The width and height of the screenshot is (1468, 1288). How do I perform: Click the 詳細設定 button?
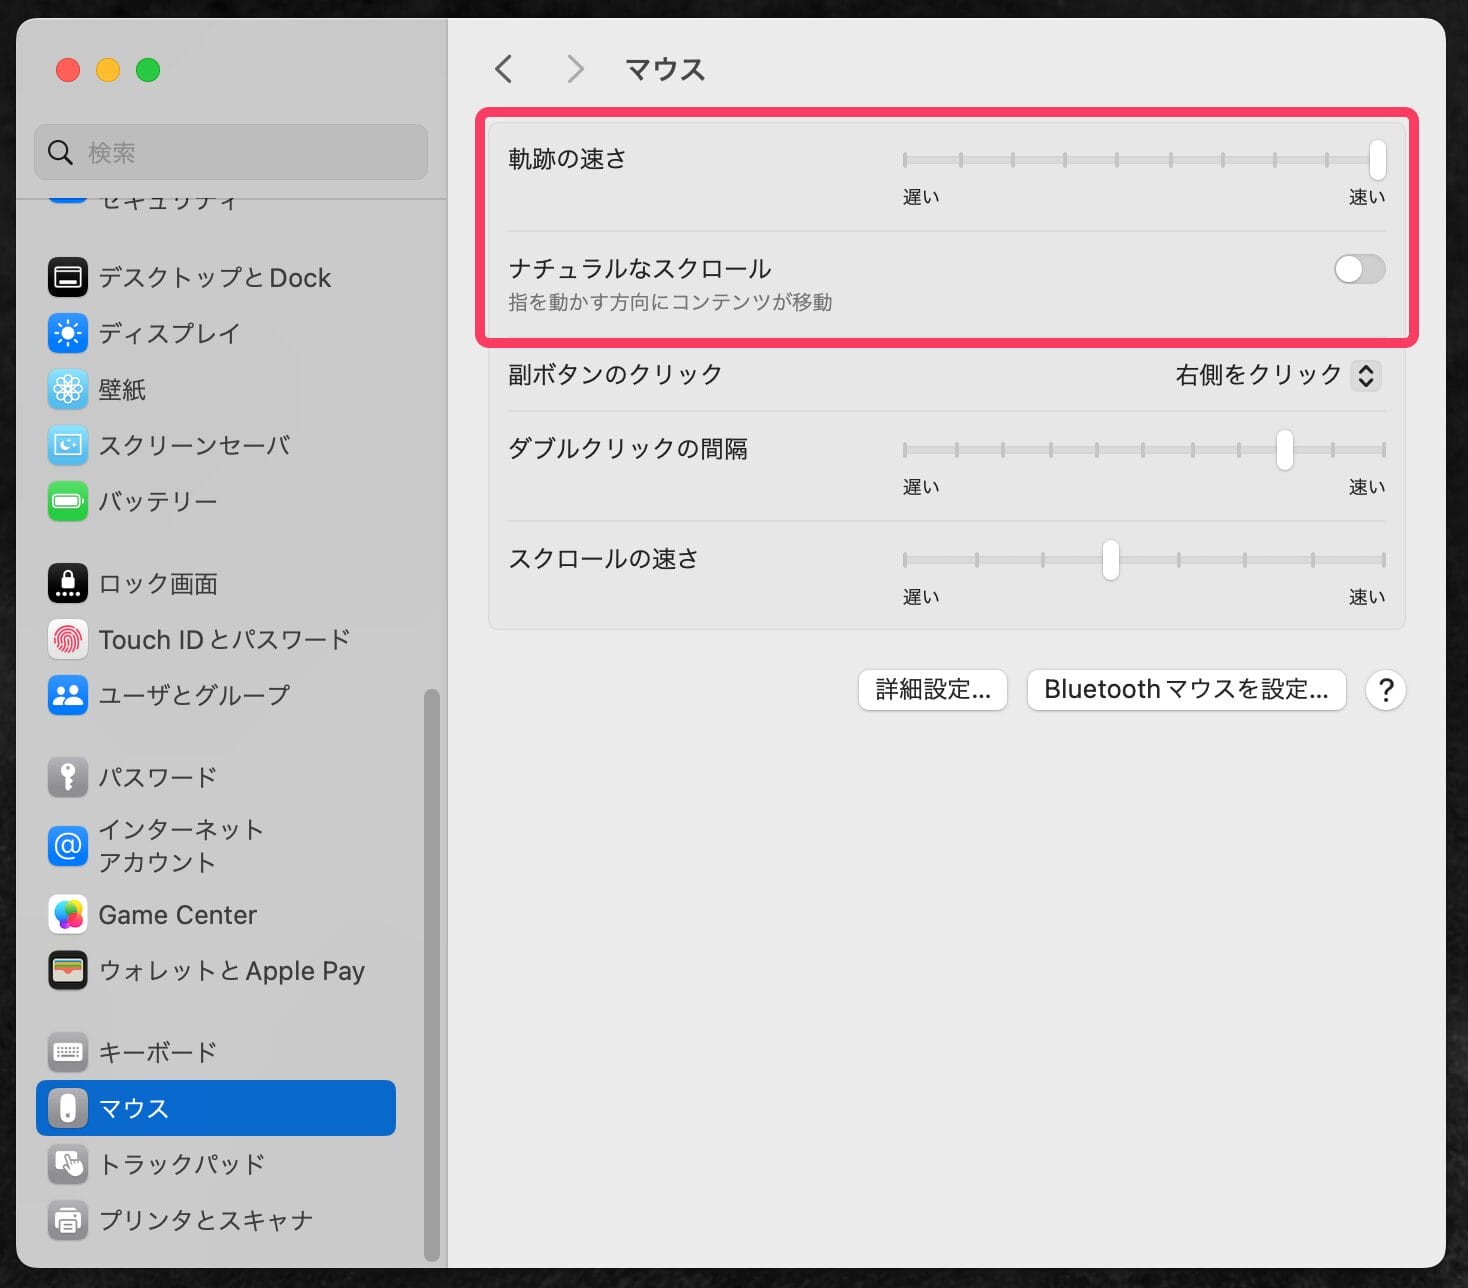tap(932, 689)
